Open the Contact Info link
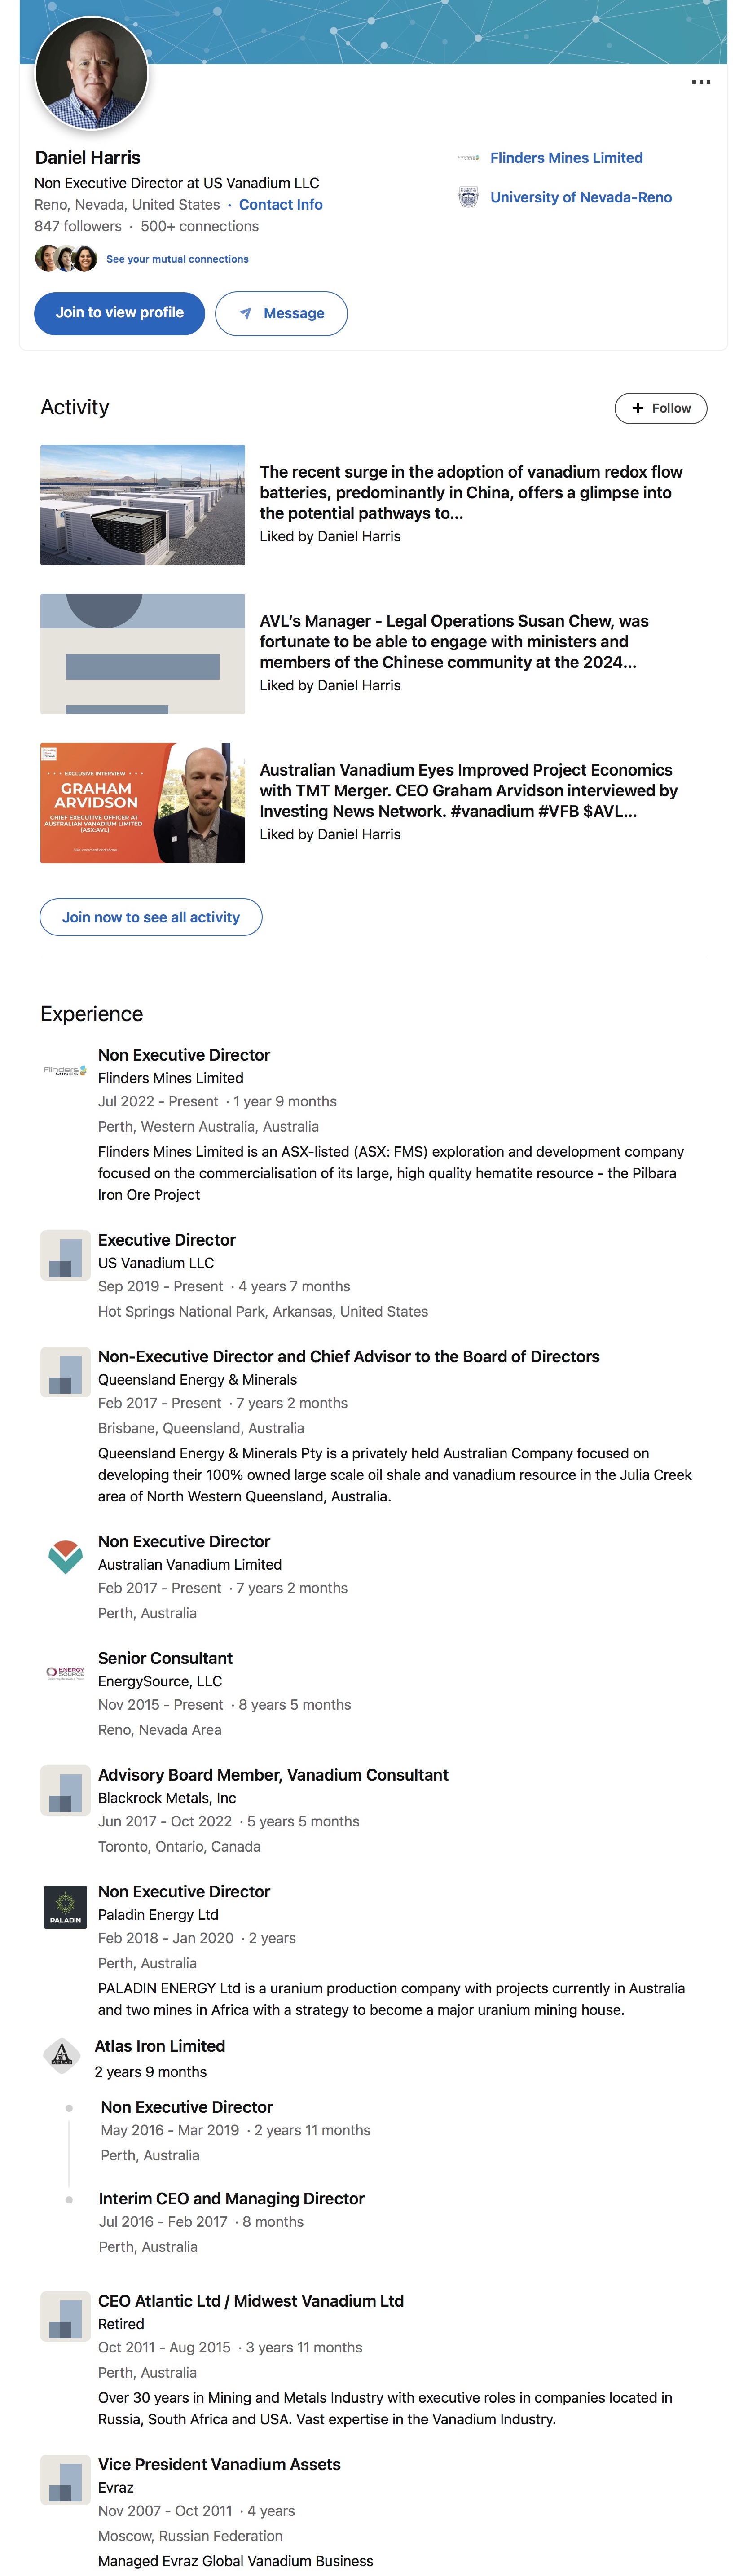This screenshot has height=2576, width=748. [280, 204]
